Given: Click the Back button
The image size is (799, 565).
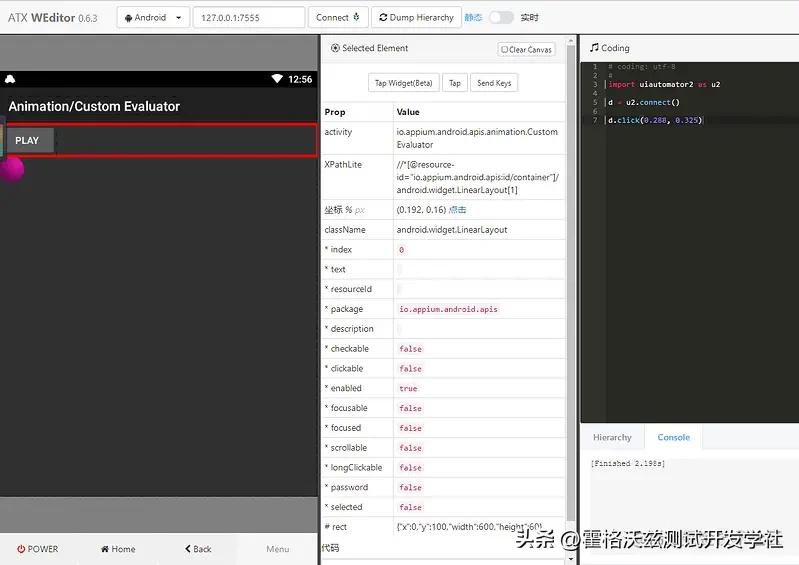Looking at the screenshot, I should (x=198, y=549).
